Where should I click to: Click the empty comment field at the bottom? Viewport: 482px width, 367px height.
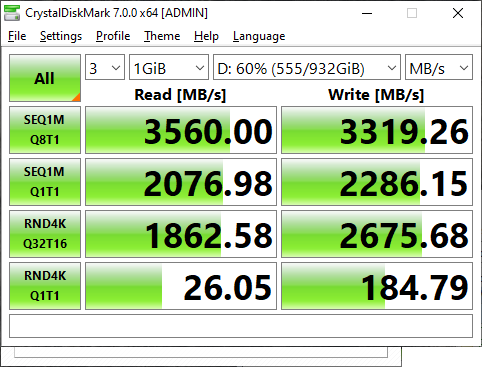tap(241, 326)
